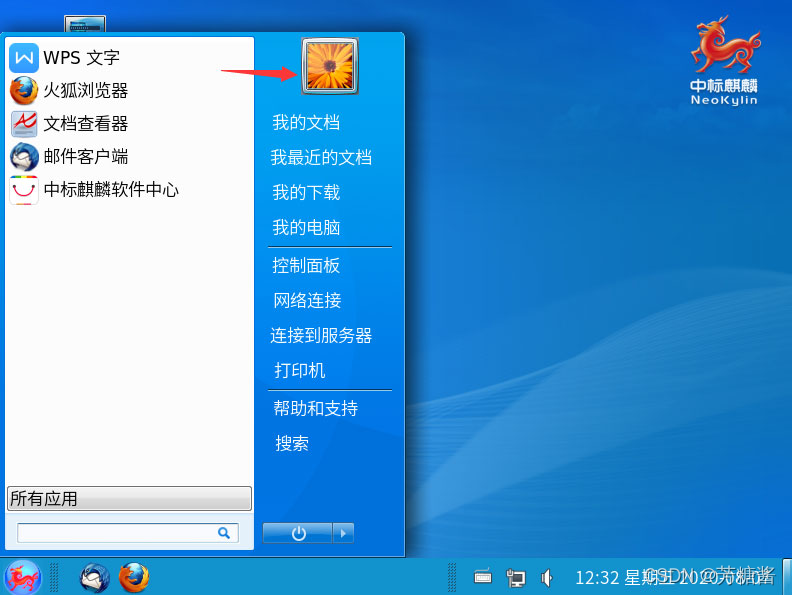Screen dimensions: 792x595
Task: Open 帮助和支持
Action: click(x=316, y=408)
